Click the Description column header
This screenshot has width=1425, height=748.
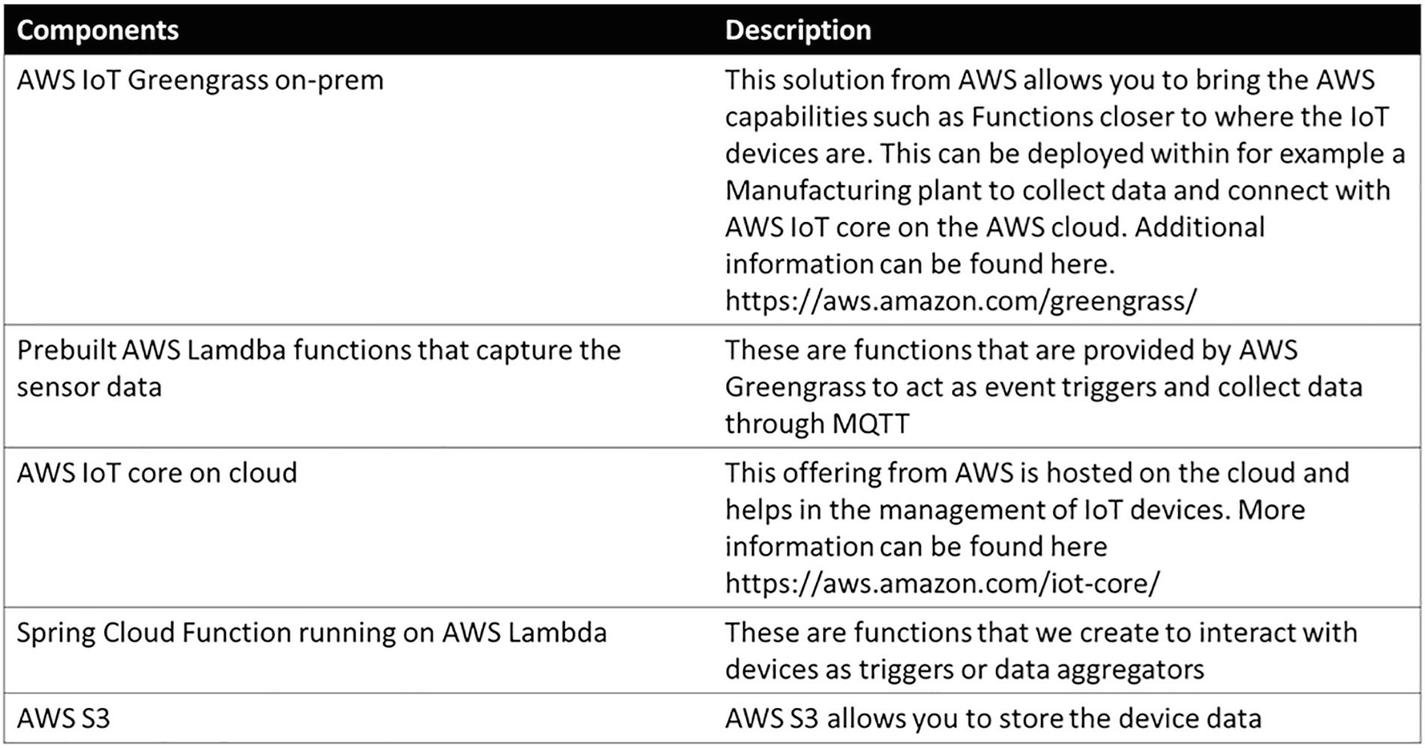(x=798, y=30)
